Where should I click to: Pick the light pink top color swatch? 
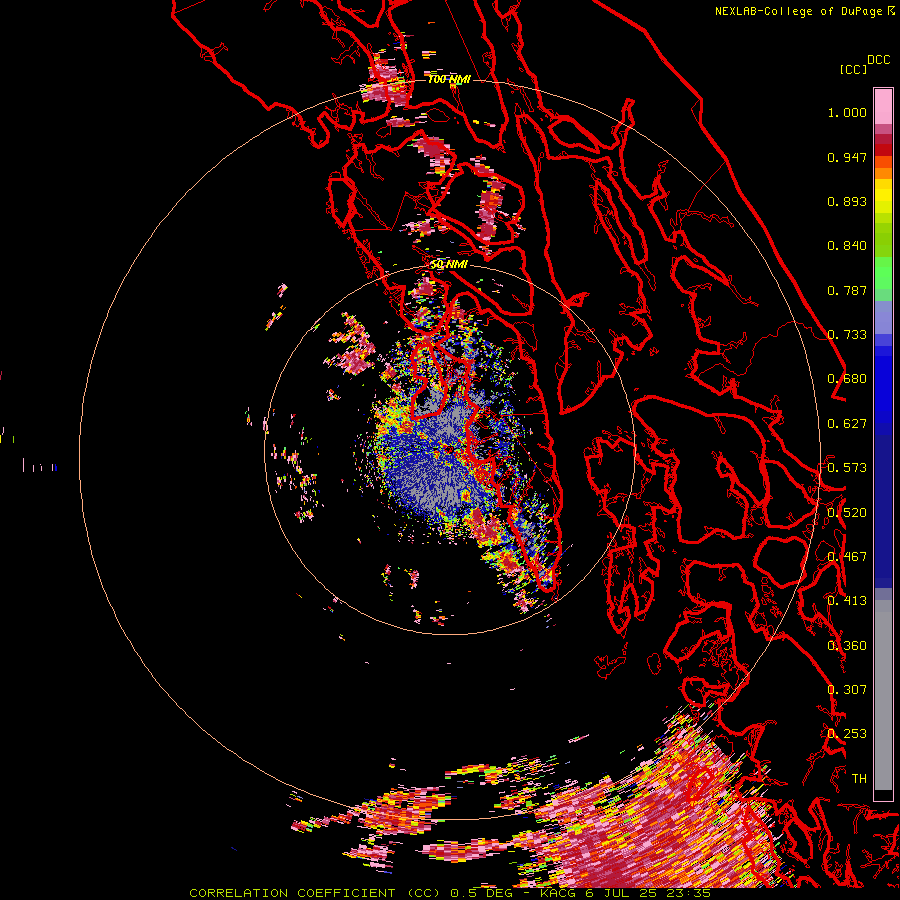[883, 106]
